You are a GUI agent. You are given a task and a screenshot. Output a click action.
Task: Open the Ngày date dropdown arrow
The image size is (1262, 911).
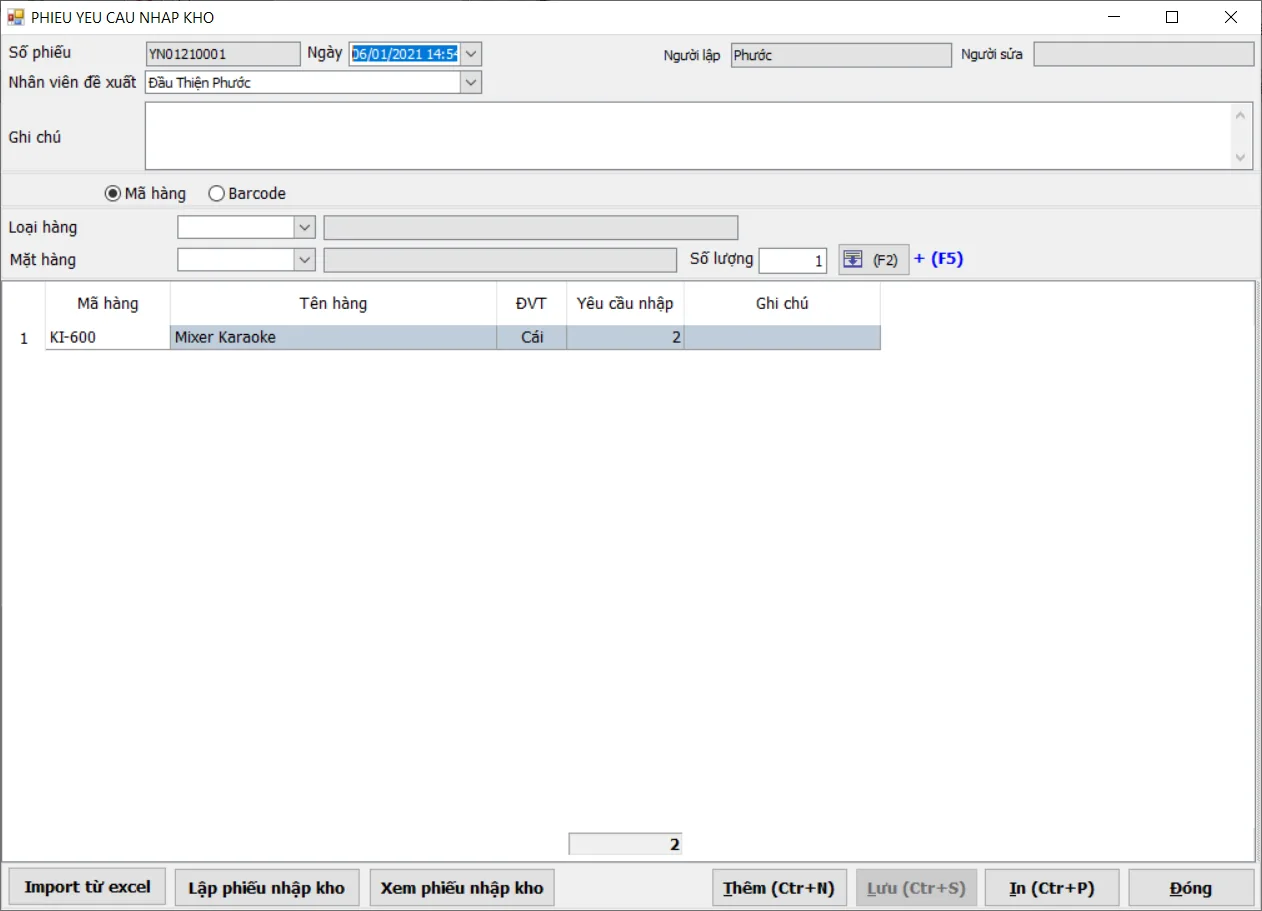click(x=471, y=54)
